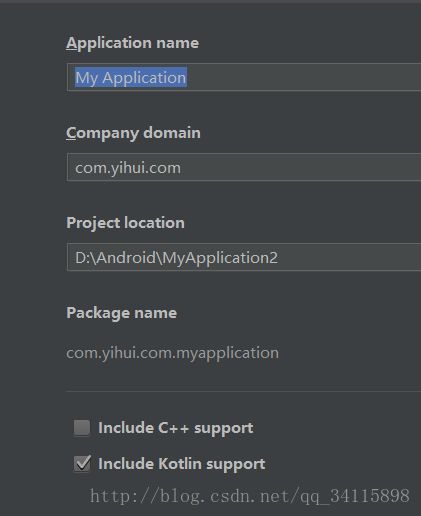Click 'myapplication' at end of package name

point(227,353)
